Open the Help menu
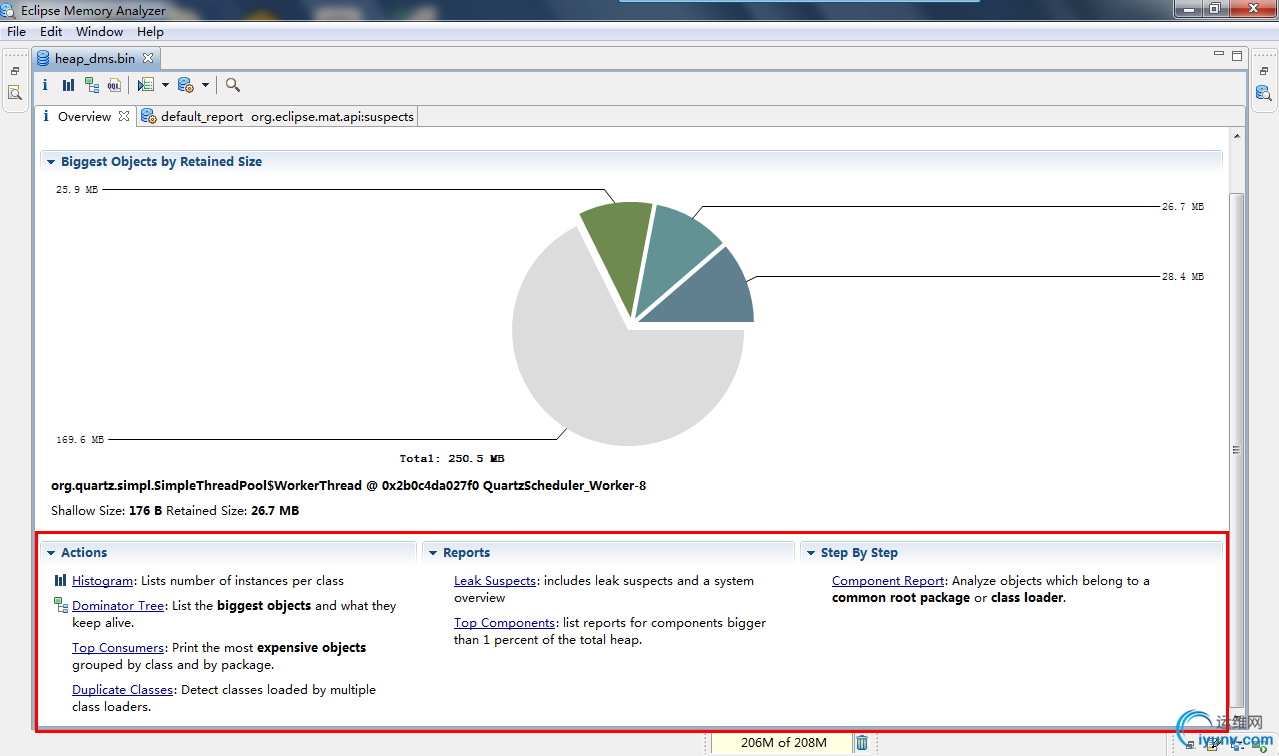This screenshot has height=756, width=1279. [x=150, y=32]
